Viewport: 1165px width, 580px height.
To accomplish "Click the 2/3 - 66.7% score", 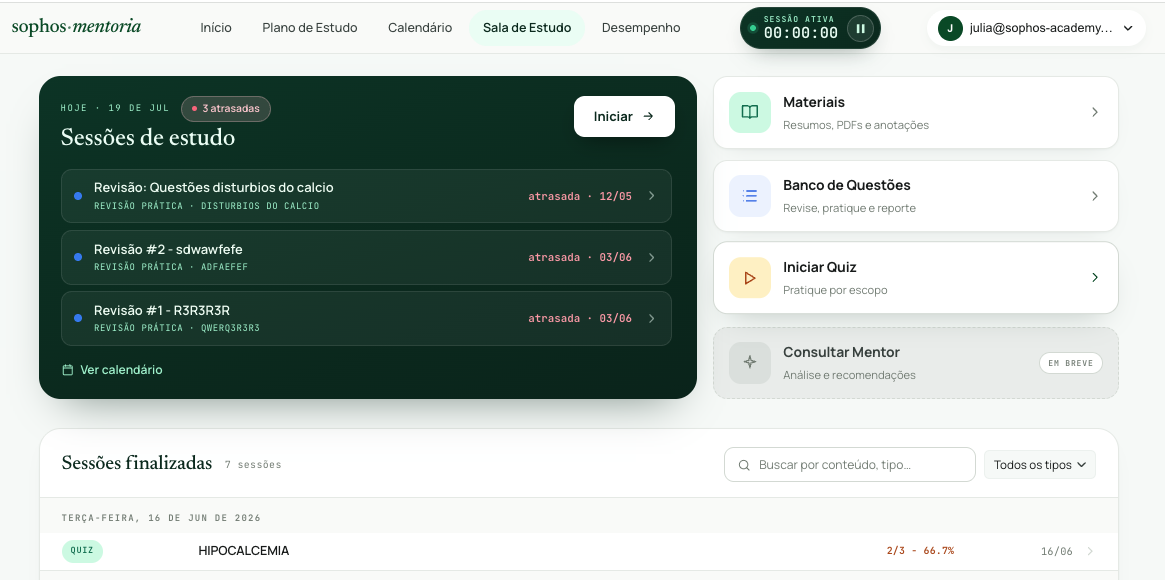I will [920, 551].
